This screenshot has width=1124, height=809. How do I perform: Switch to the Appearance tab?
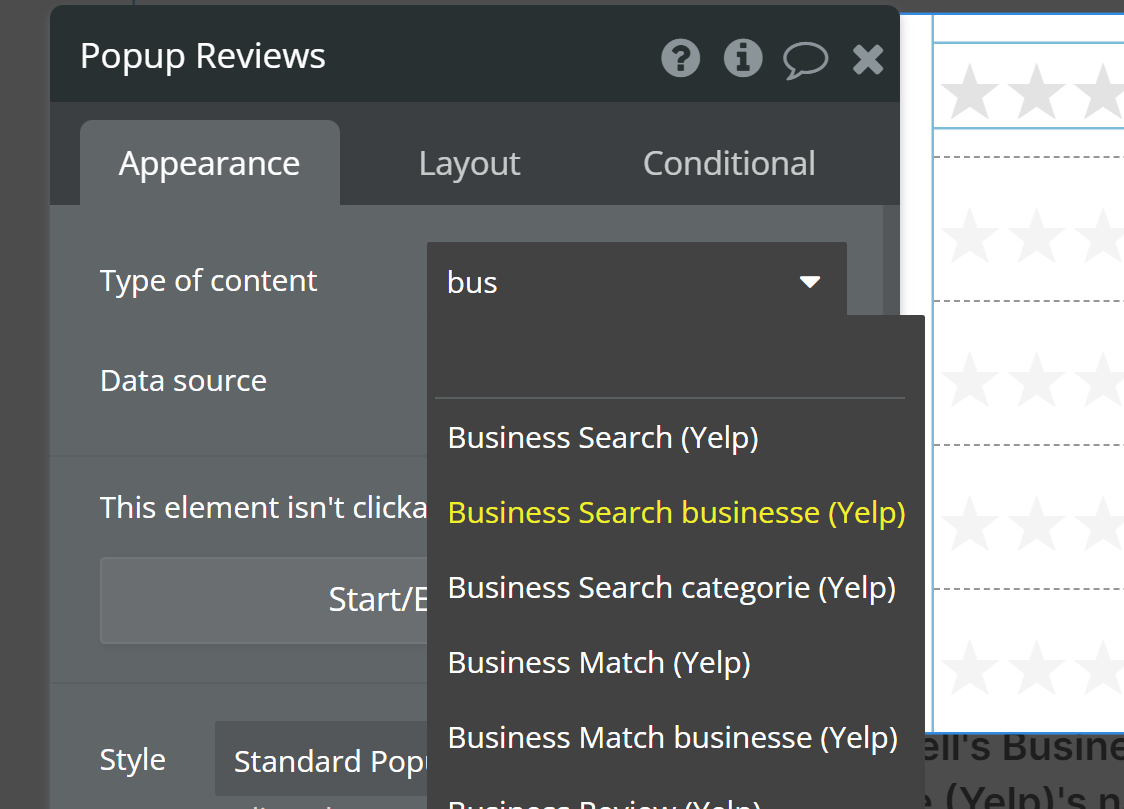pos(209,163)
